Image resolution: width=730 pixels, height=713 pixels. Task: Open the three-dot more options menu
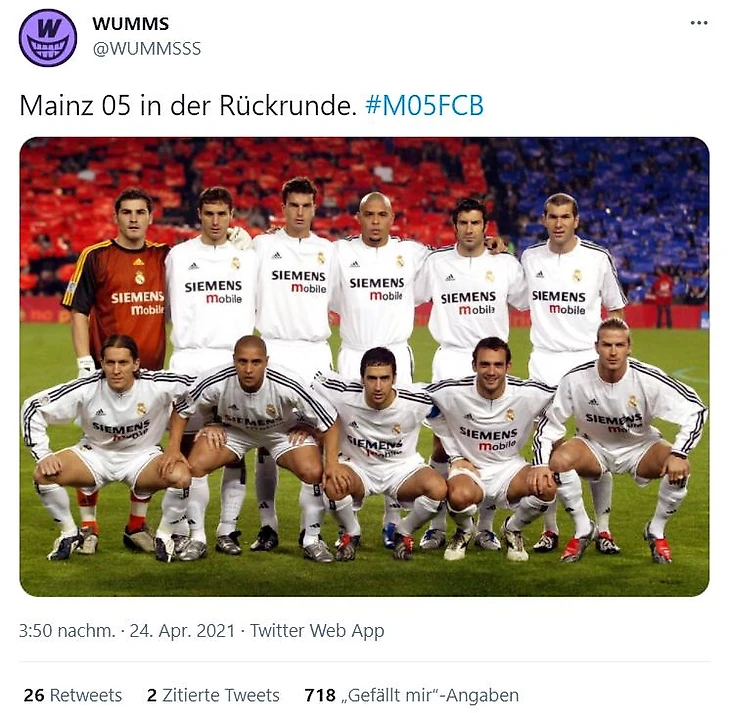(699, 23)
